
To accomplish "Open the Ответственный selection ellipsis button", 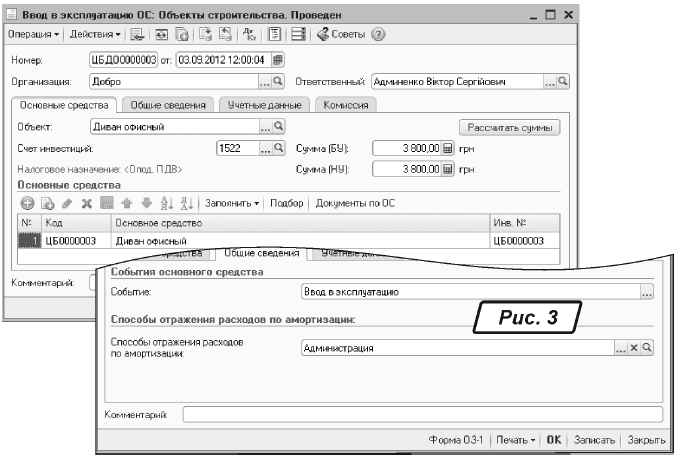I will pyautogui.click(x=549, y=82).
